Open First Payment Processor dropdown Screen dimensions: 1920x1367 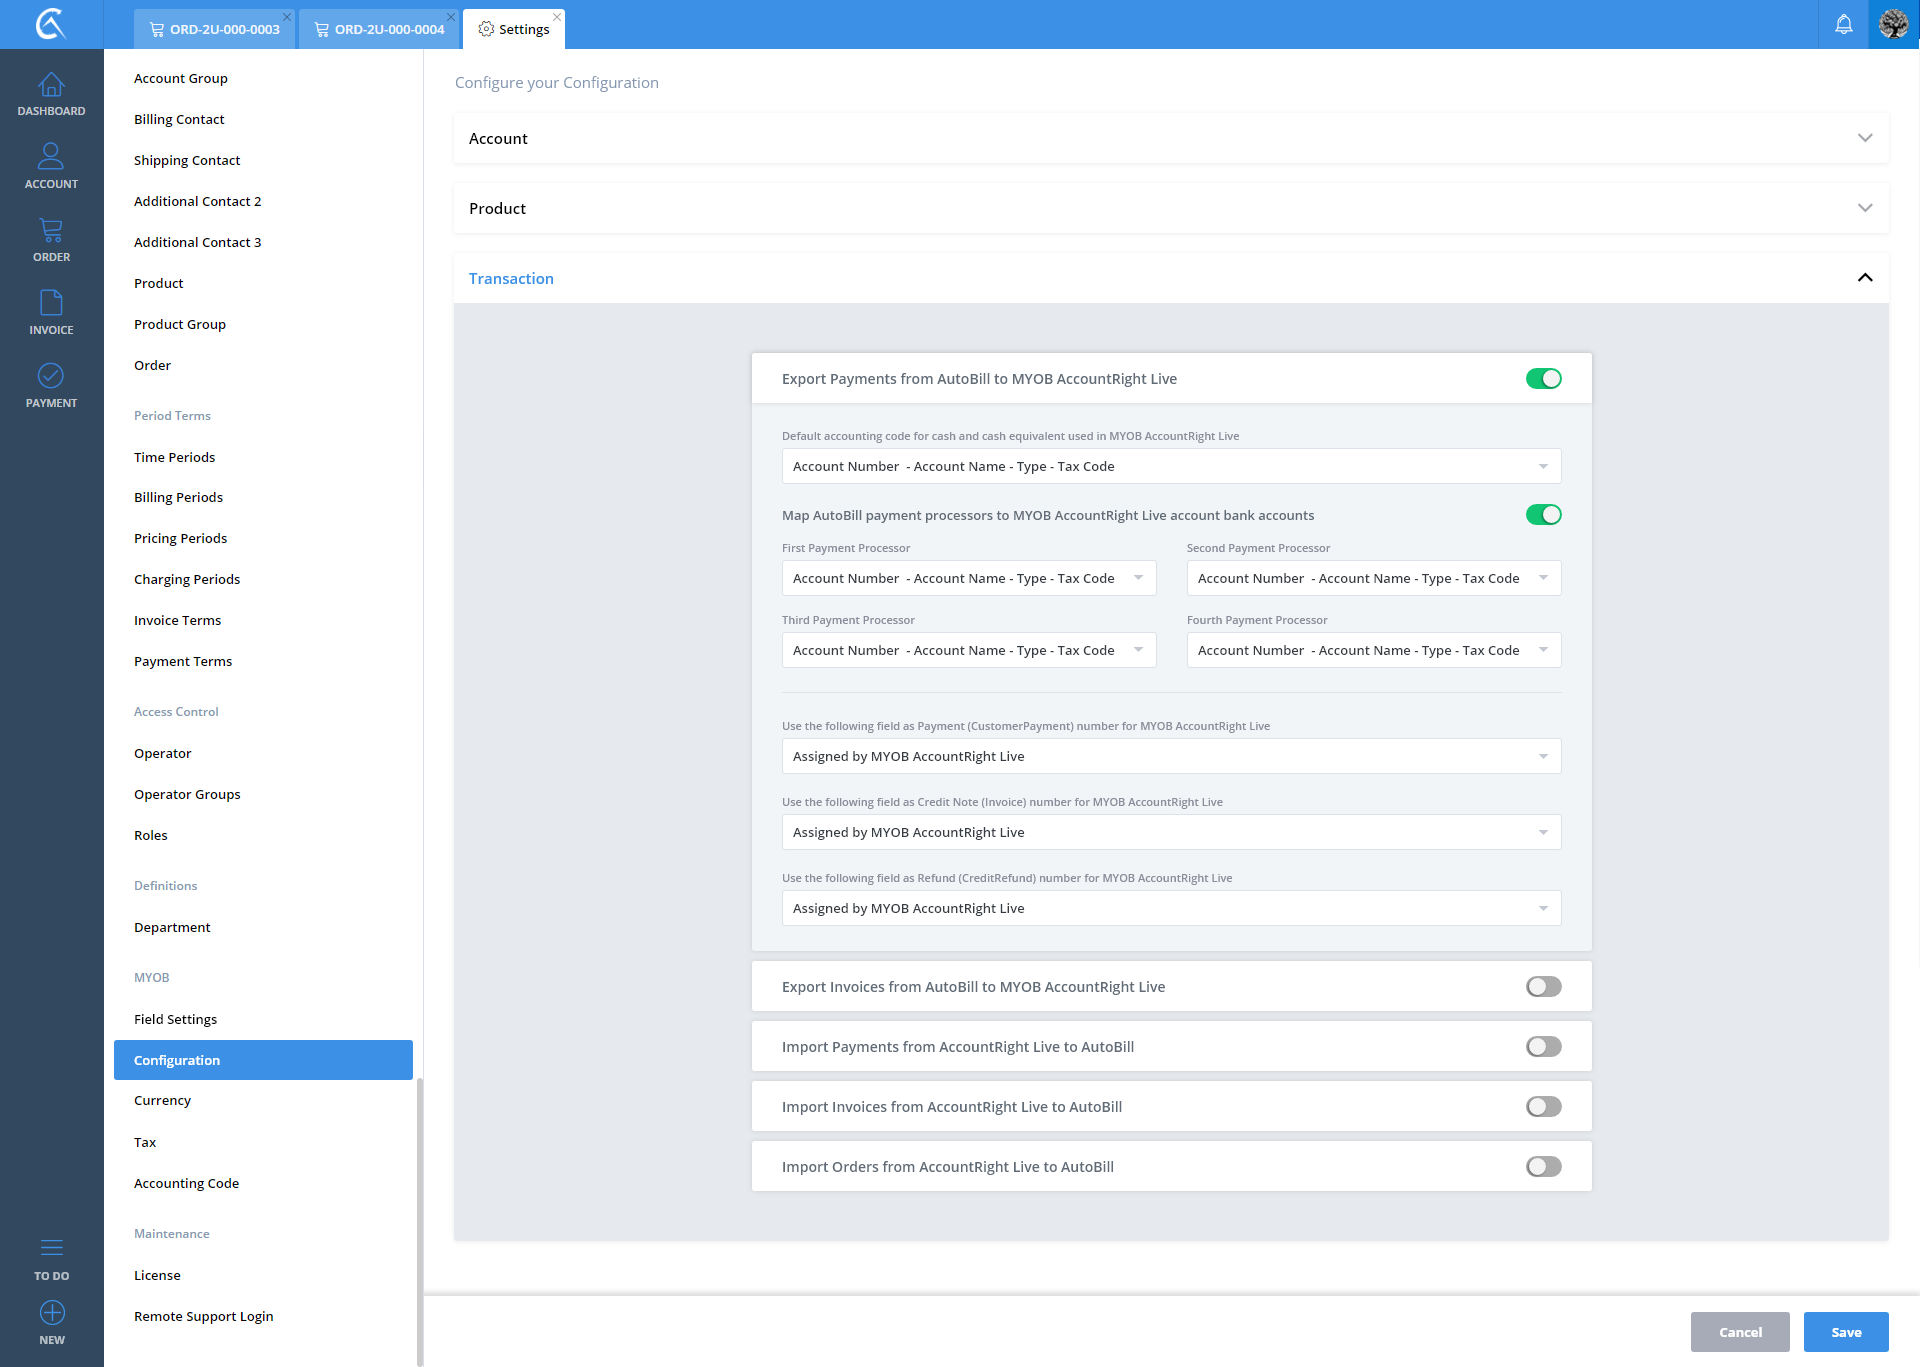point(968,578)
